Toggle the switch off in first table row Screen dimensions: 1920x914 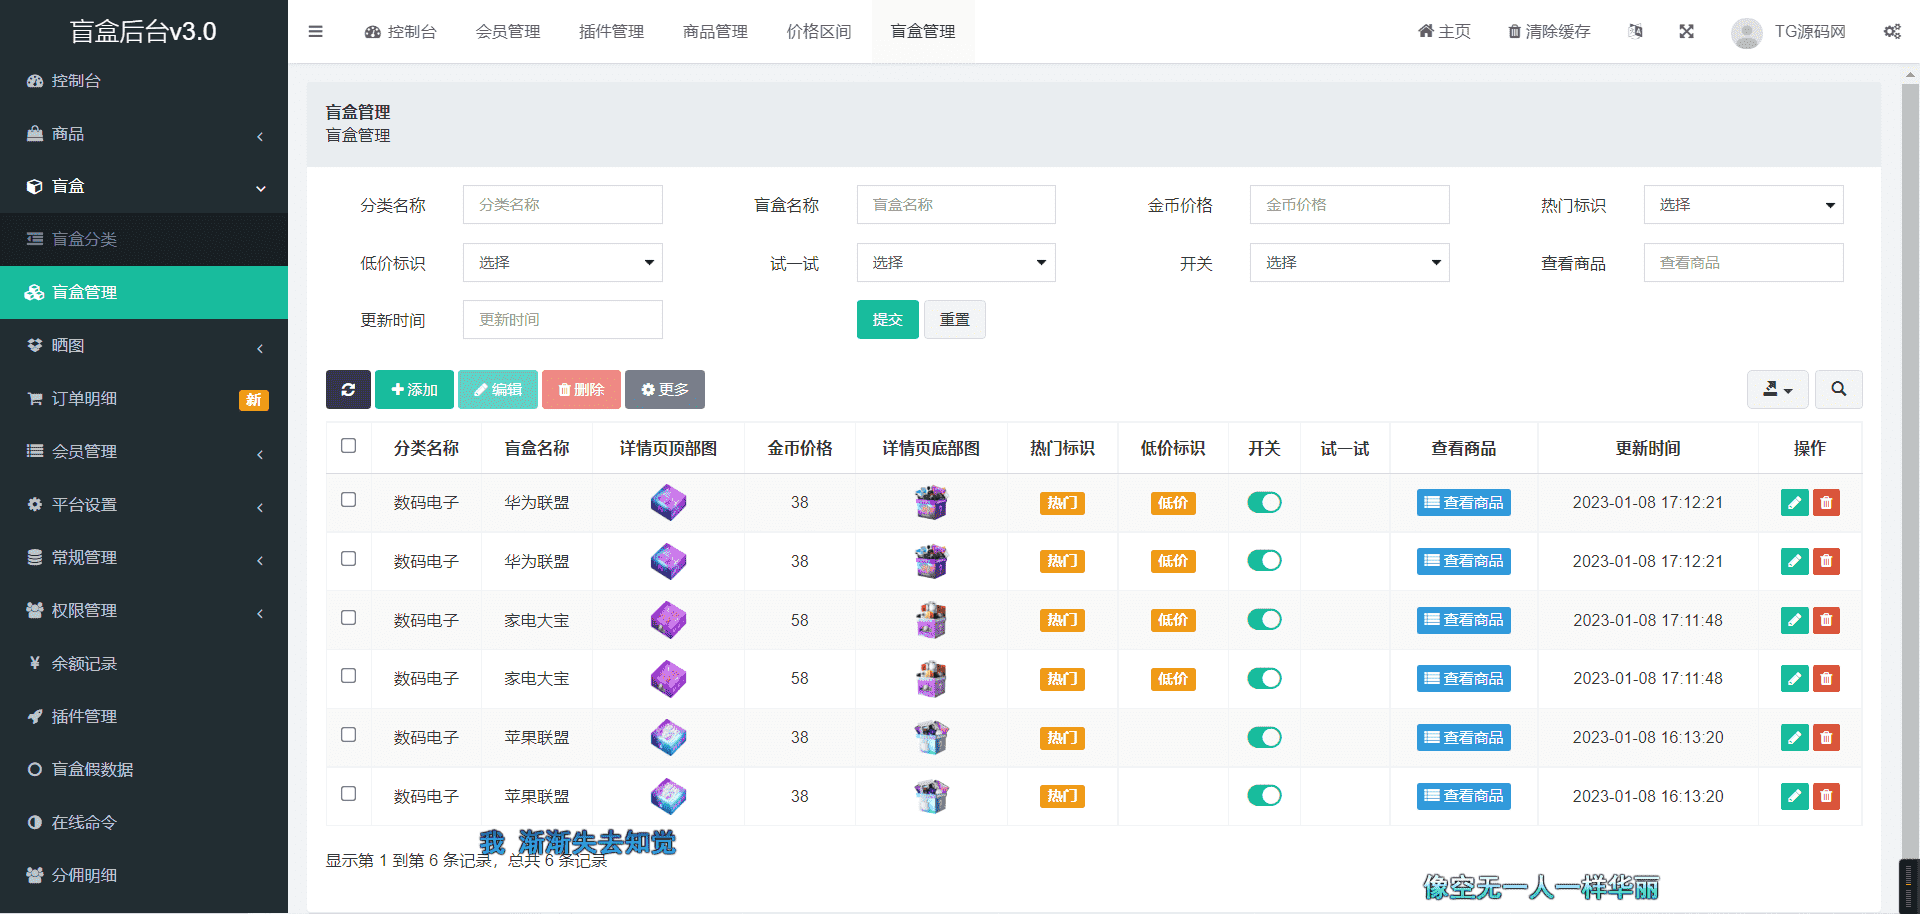pyautogui.click(x=1264, y=503)
